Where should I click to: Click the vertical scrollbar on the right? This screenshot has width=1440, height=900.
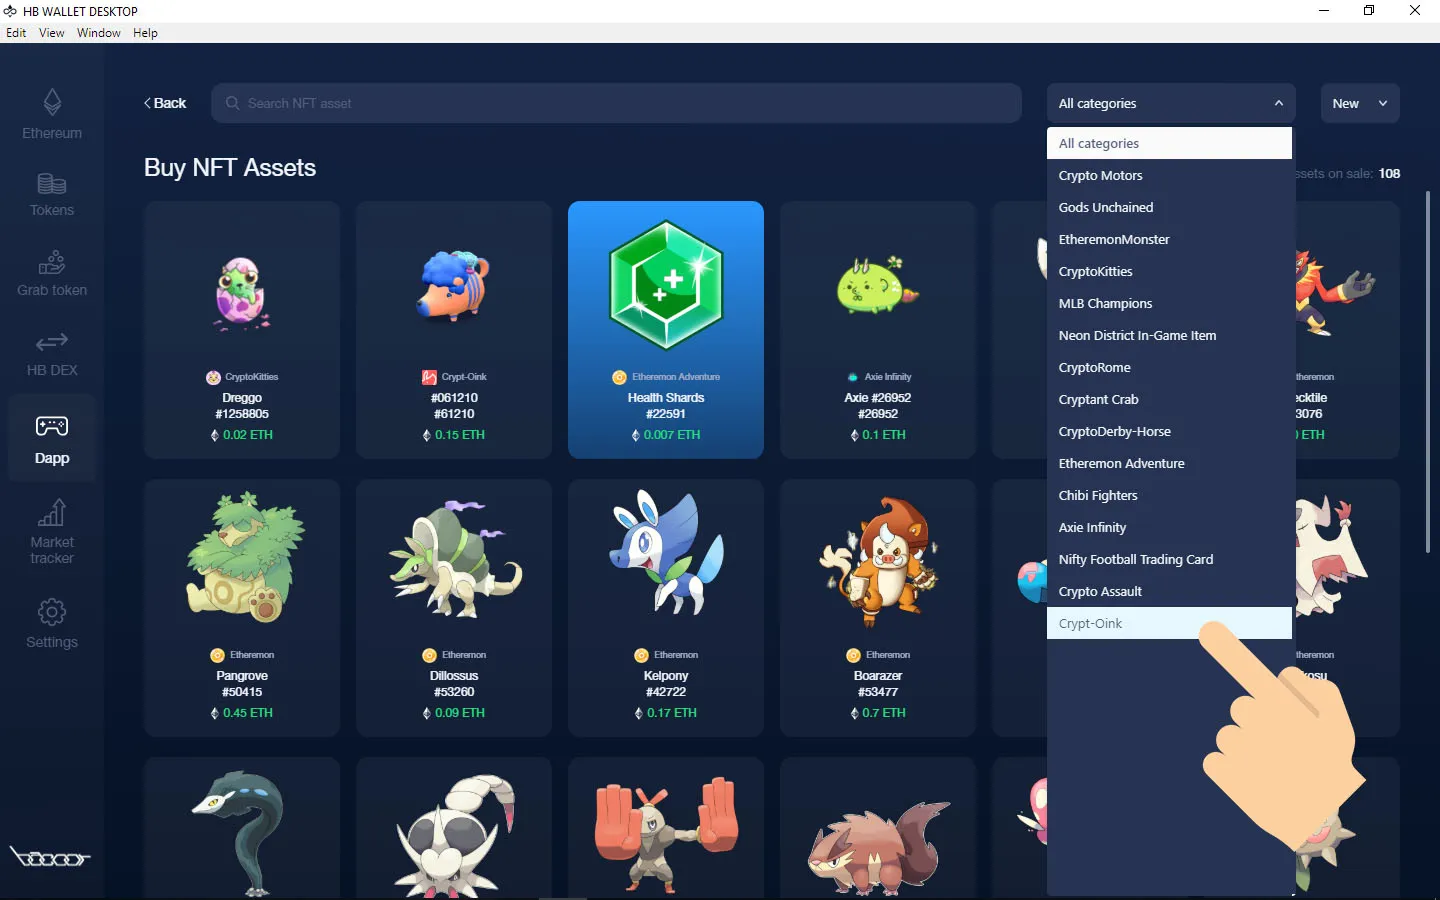[x=1427, y=370]
